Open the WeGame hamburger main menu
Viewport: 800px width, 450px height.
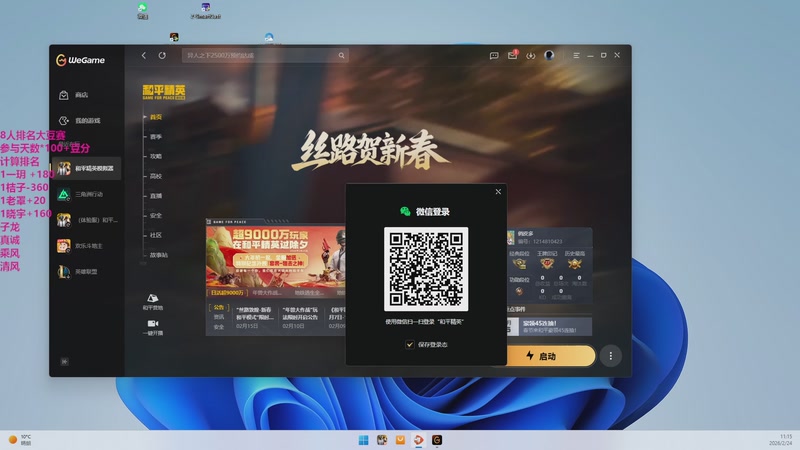pos(576,55)
